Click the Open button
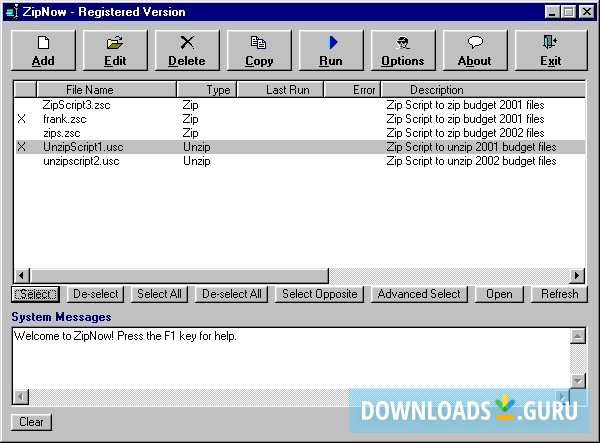This screenshot has width=600, height=443. click(499, 294)
